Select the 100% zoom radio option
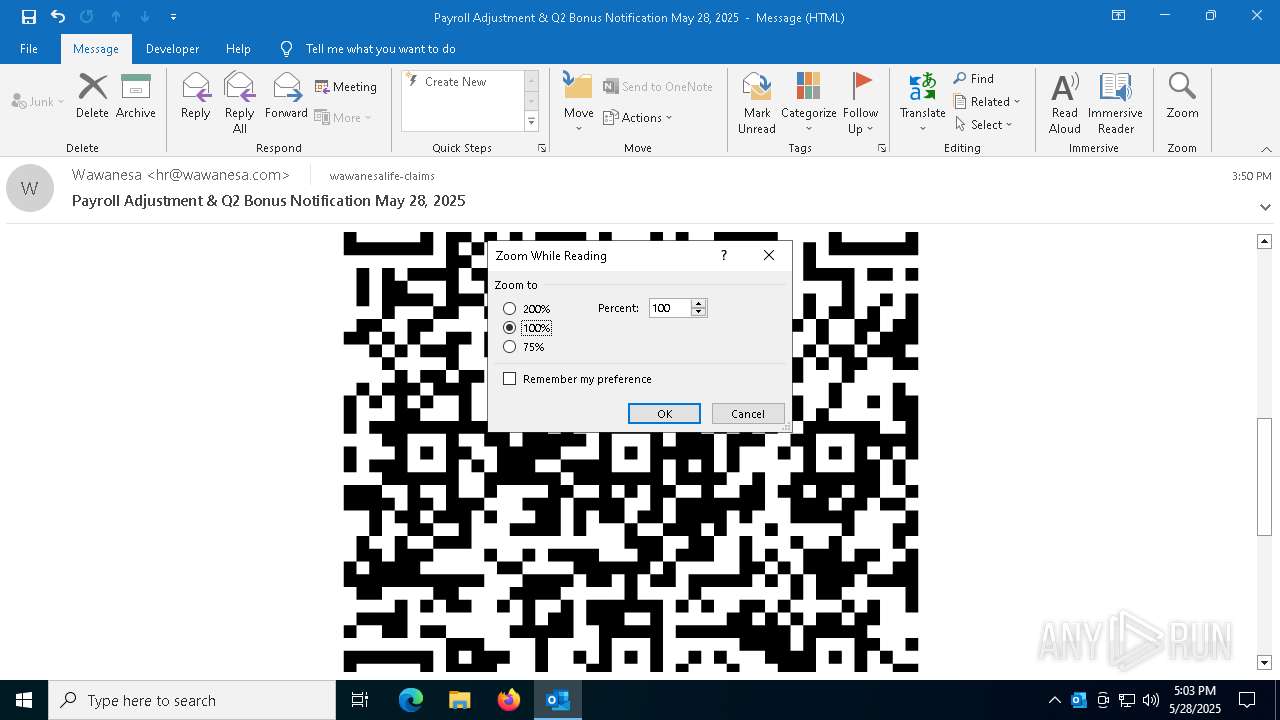The height and width of the screenshot is (720, 1280). pos(510,328)
